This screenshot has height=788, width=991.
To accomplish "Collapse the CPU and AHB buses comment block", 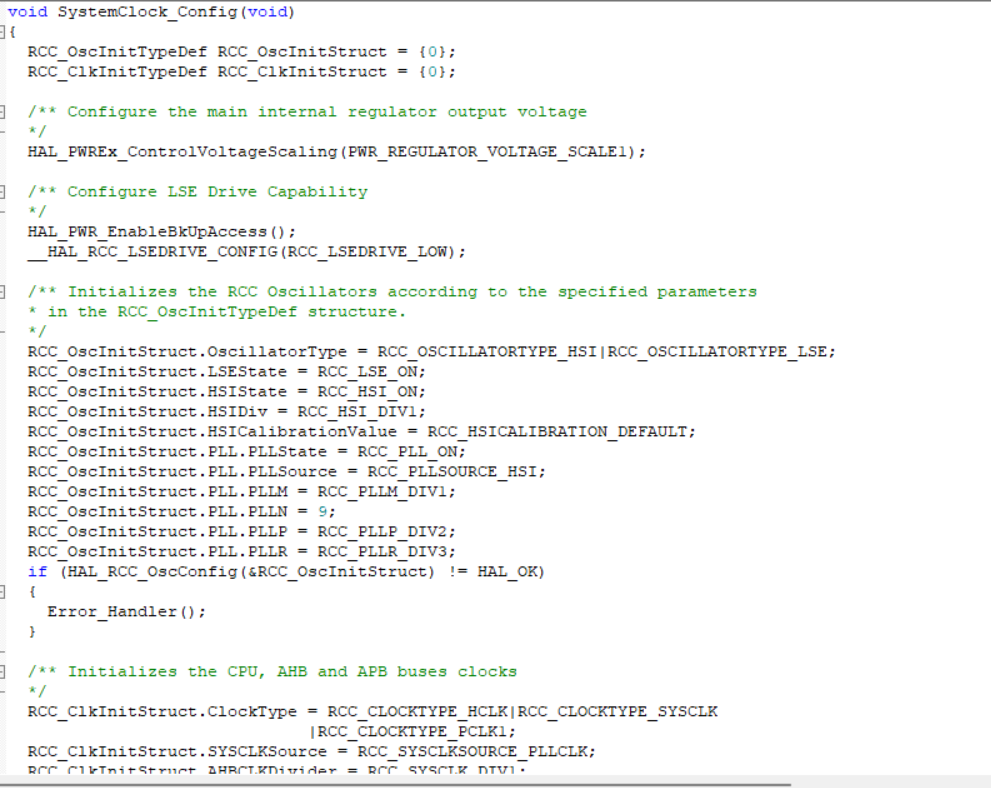I will [x=4, y=671].
